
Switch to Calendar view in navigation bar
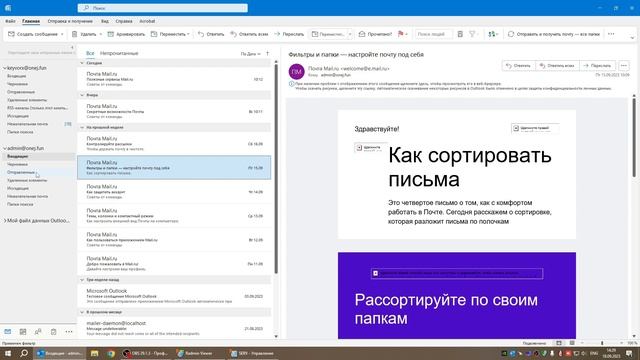tap(23, 332)
